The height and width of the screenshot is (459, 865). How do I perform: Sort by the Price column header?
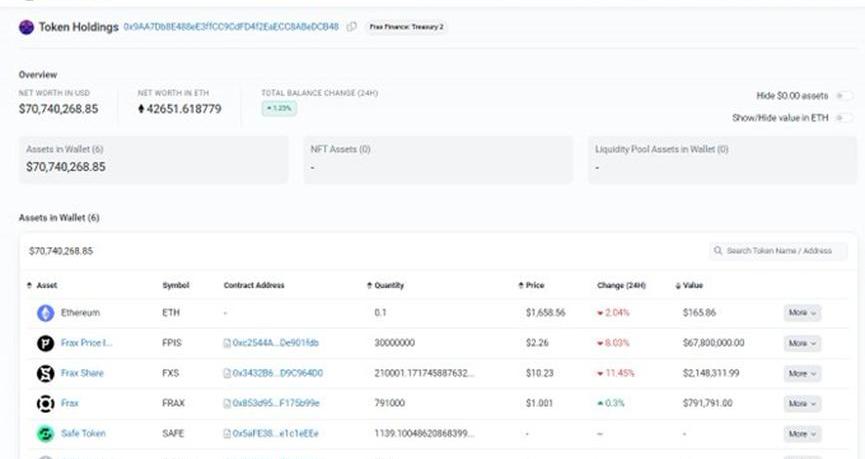click(534, 285)
